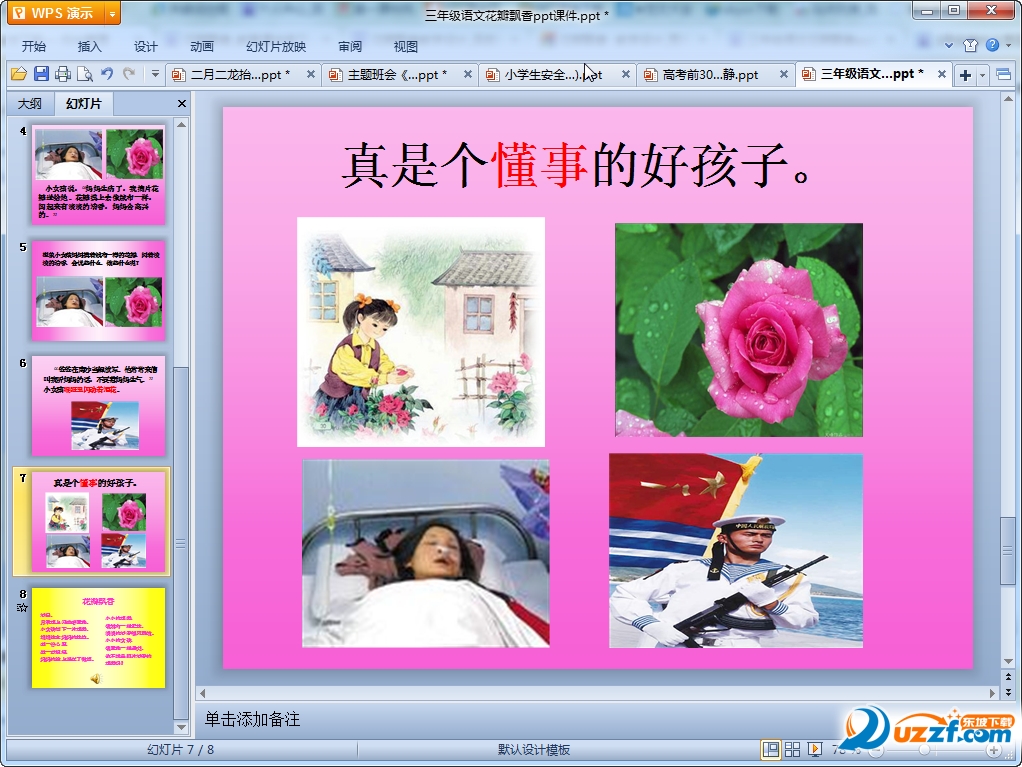Expand the ribbon collapse chevron near help
Viewport: 1022px width, 767px height.
point(949,46)
